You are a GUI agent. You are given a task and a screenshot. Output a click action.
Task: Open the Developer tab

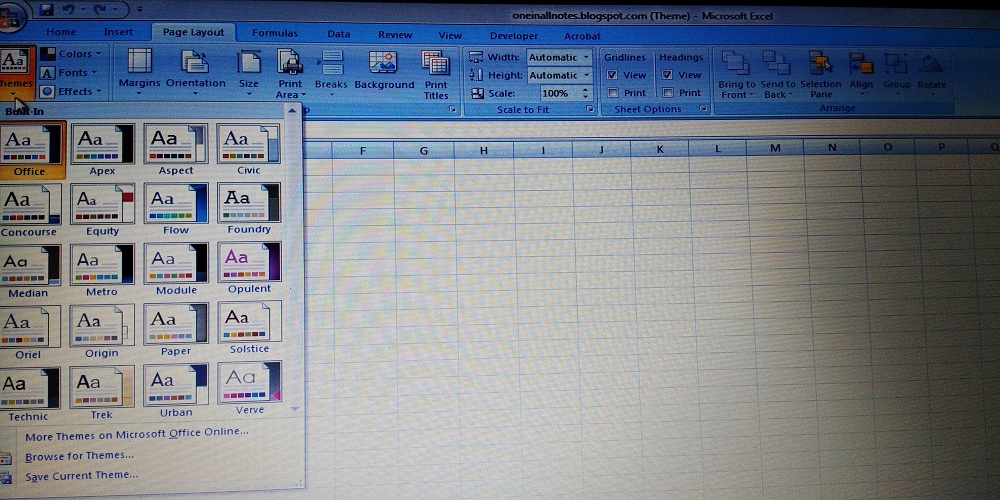pos(514,36)
